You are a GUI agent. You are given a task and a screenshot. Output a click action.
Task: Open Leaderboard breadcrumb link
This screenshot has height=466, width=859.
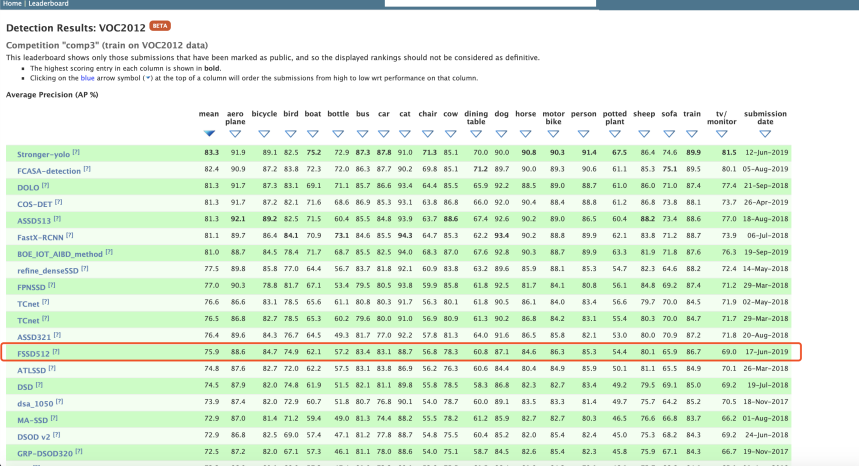coord(47,4)
